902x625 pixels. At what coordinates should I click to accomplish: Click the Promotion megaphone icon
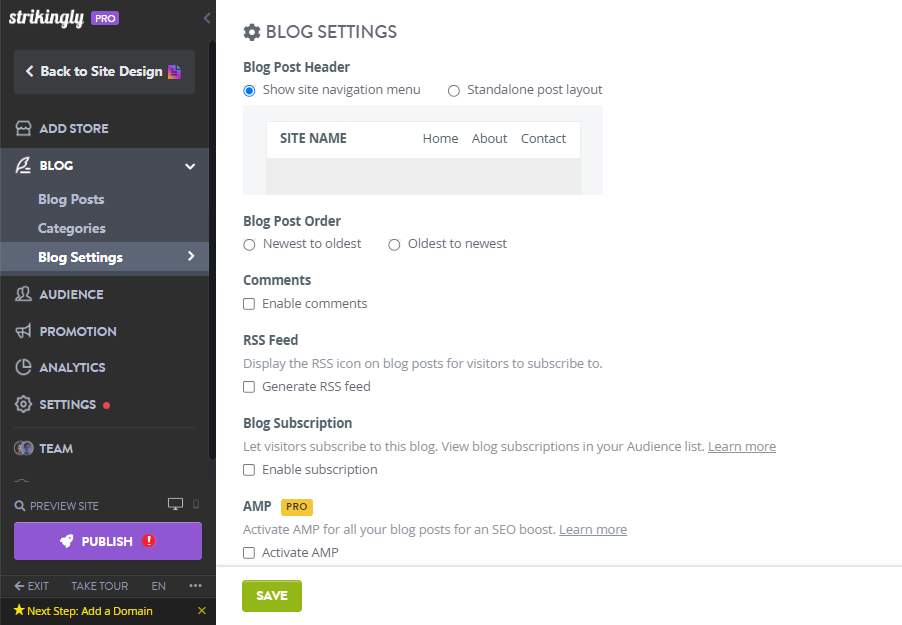pyautogui.click(x=23, y=332)
